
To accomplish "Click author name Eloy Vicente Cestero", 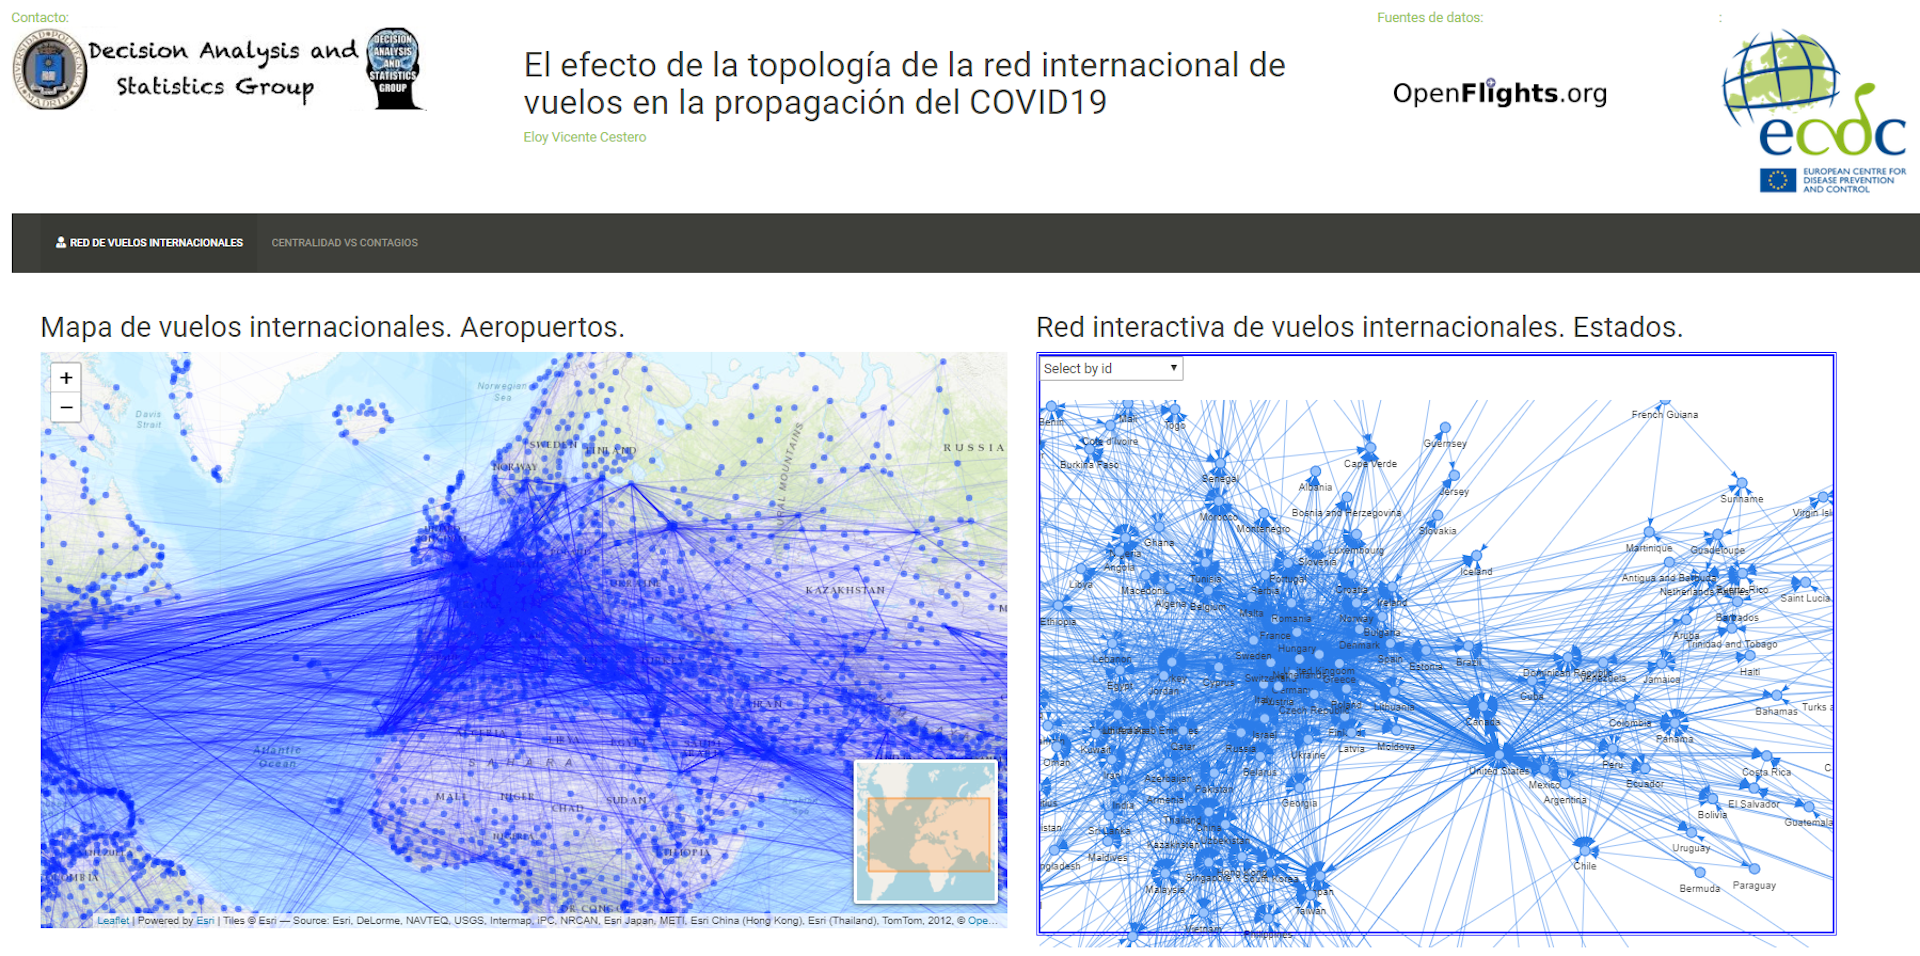I will 584,137.
